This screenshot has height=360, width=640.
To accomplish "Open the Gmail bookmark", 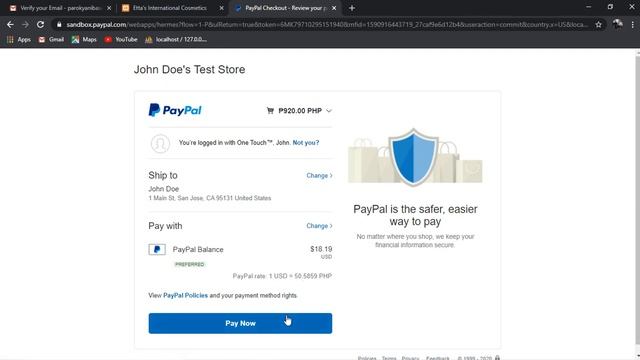I will (x=51, y=40).
